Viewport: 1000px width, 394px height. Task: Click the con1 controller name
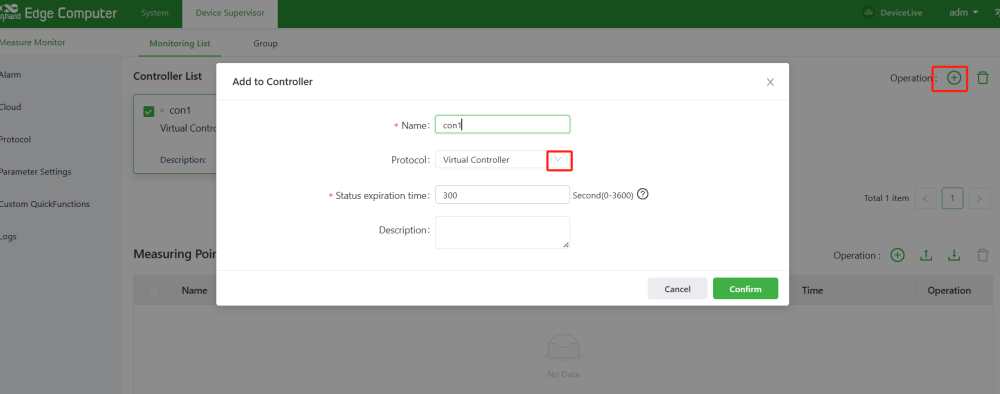(x=180, y=110)
